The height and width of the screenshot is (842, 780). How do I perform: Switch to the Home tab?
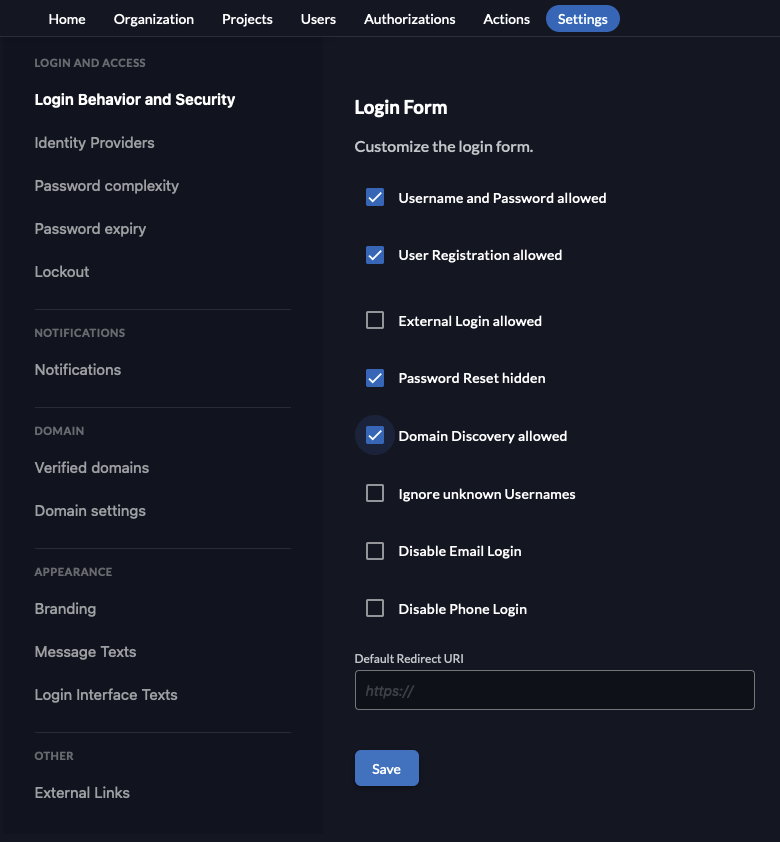[66, 18]
